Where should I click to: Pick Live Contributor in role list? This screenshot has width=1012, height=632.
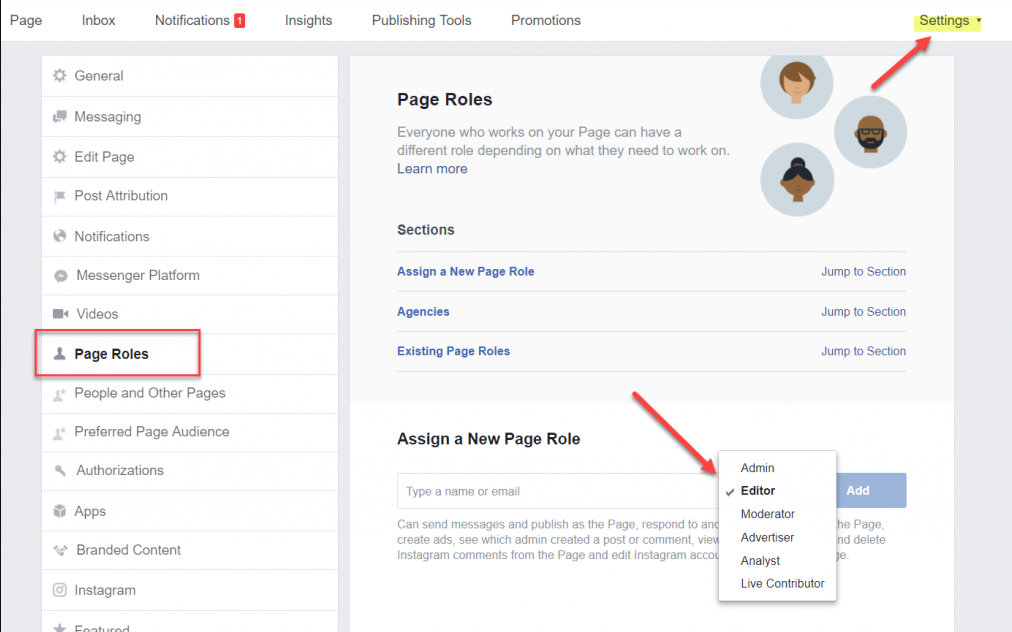coord(782,584)
